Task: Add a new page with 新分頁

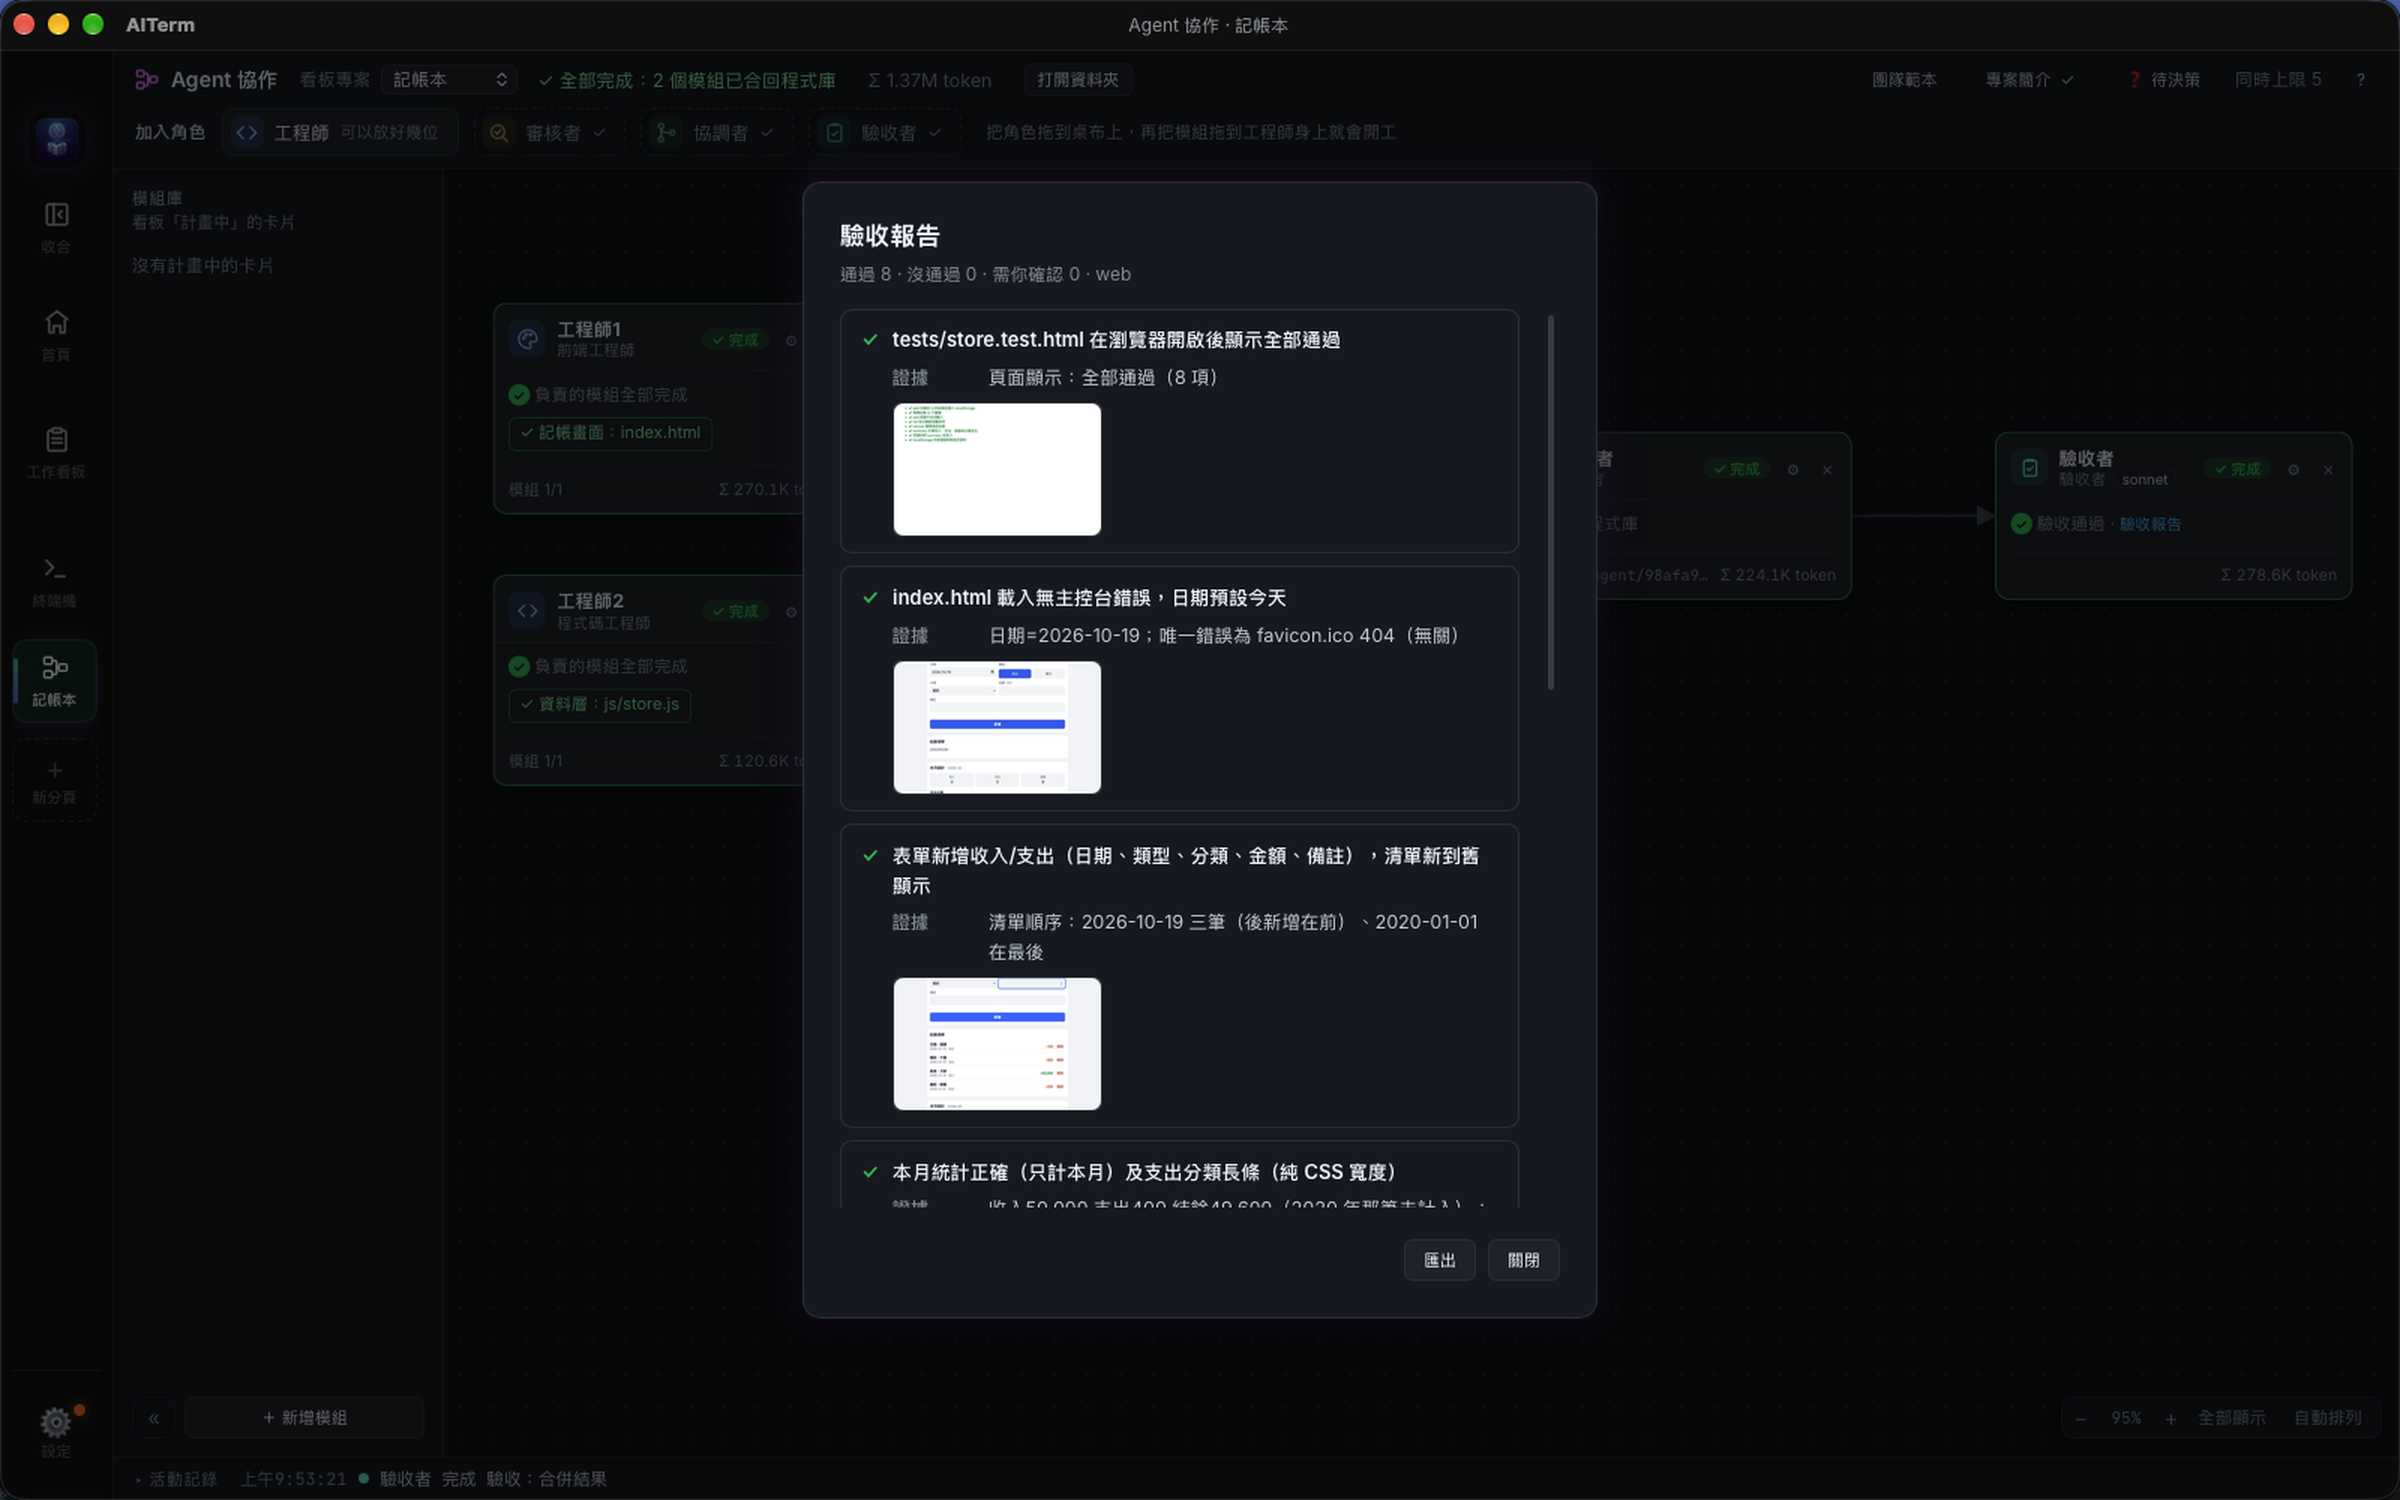Action: click(x=55, y=781)
